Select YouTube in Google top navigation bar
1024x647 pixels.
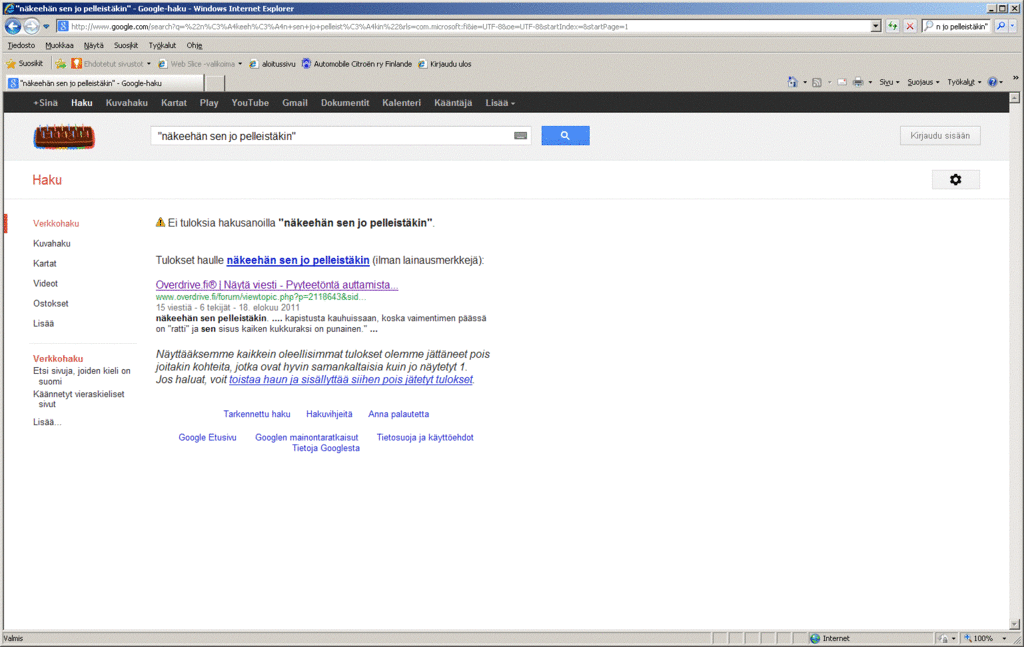coord(249,102)
